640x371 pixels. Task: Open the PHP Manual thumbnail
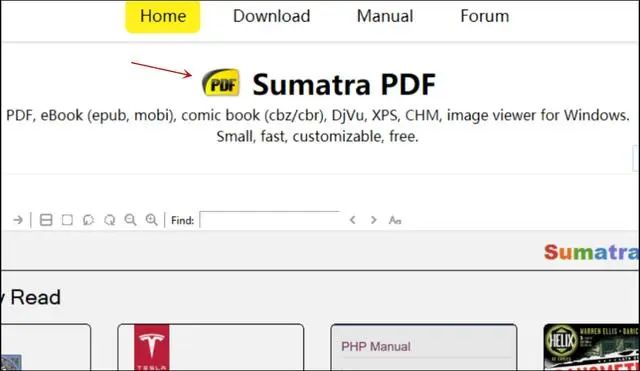[x=424, y=347]
